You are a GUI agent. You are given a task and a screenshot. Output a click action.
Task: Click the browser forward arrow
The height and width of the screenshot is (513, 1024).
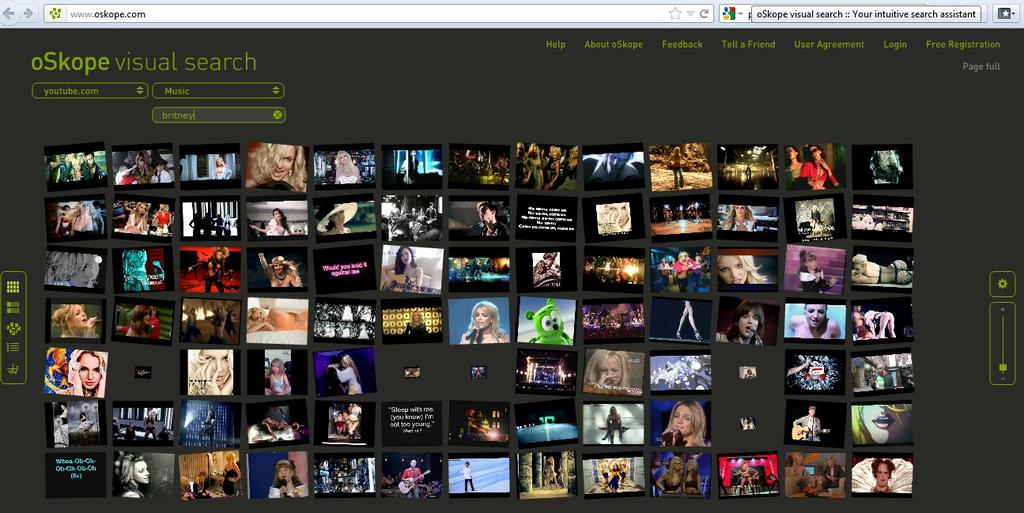(27, 13)
